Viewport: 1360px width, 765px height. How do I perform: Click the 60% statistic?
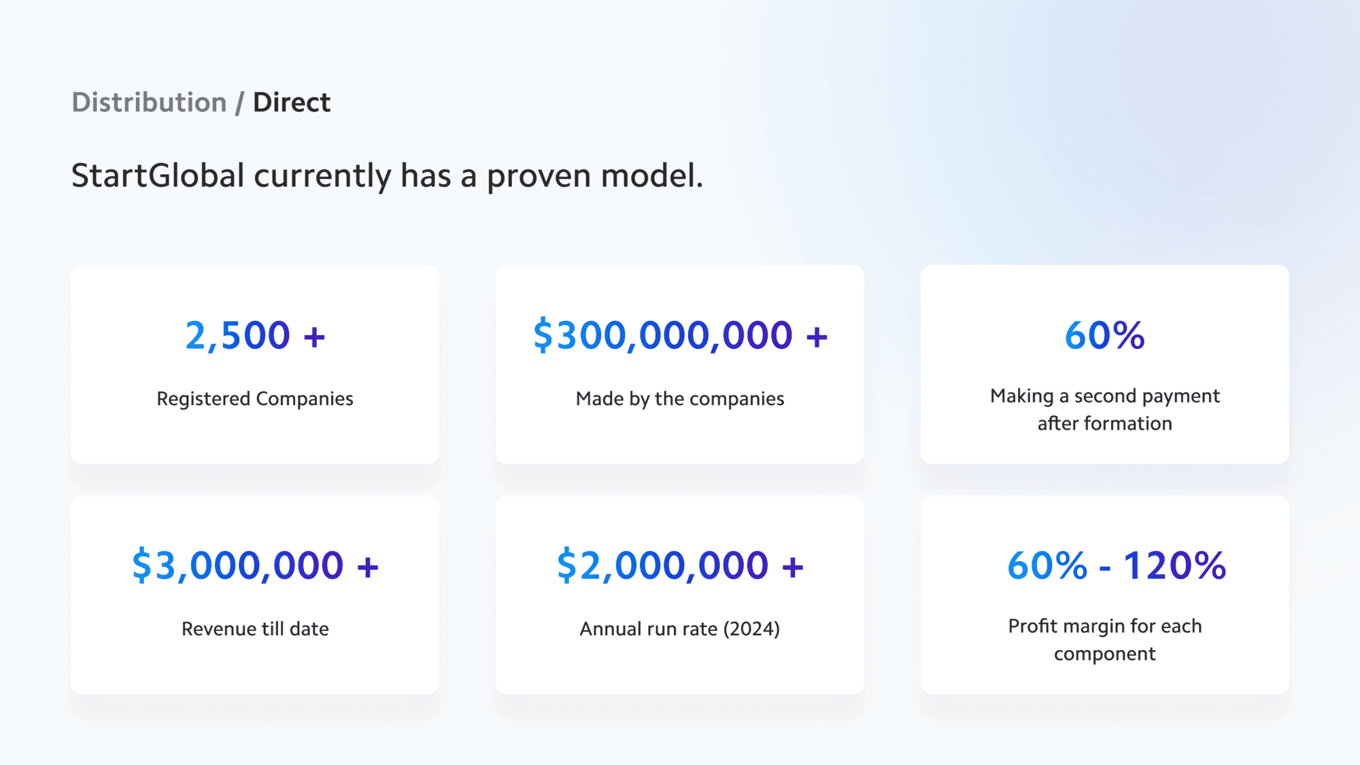point(1105,336)
